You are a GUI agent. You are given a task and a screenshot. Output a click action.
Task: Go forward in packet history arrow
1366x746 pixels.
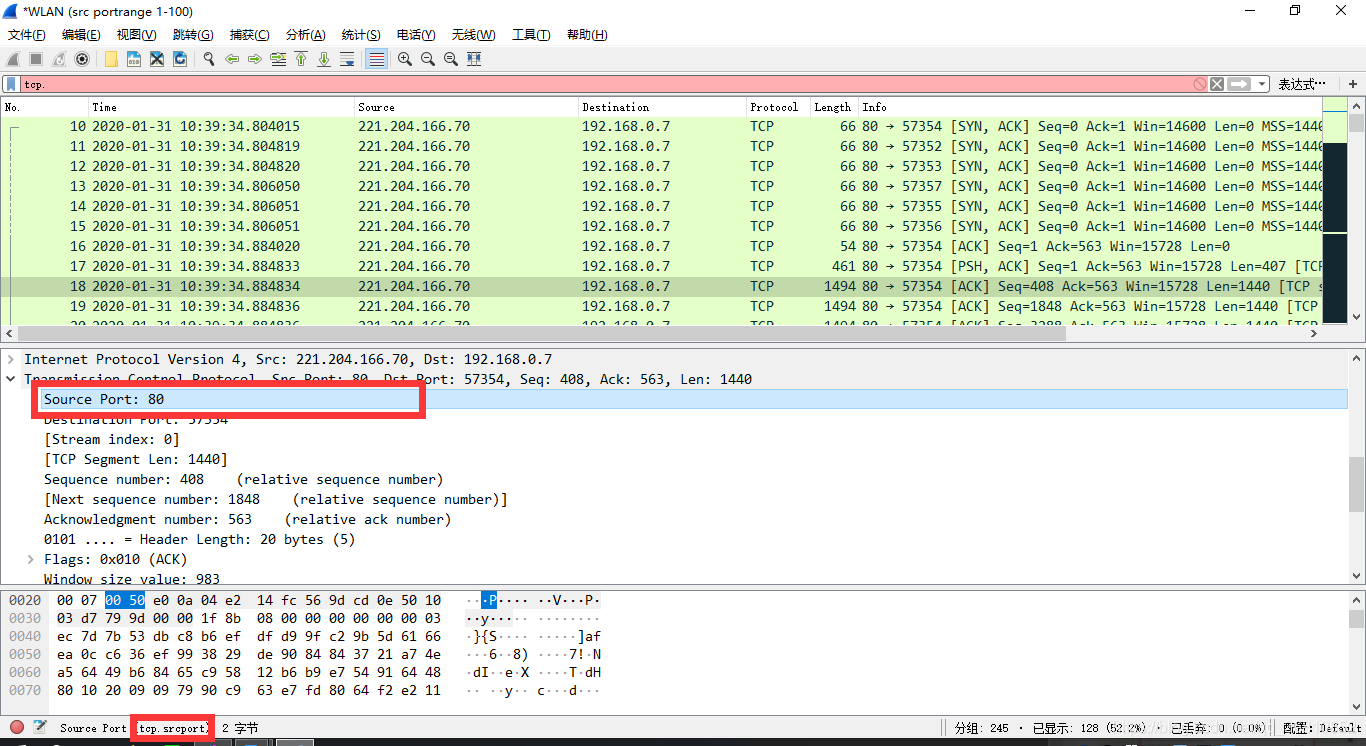255,59
